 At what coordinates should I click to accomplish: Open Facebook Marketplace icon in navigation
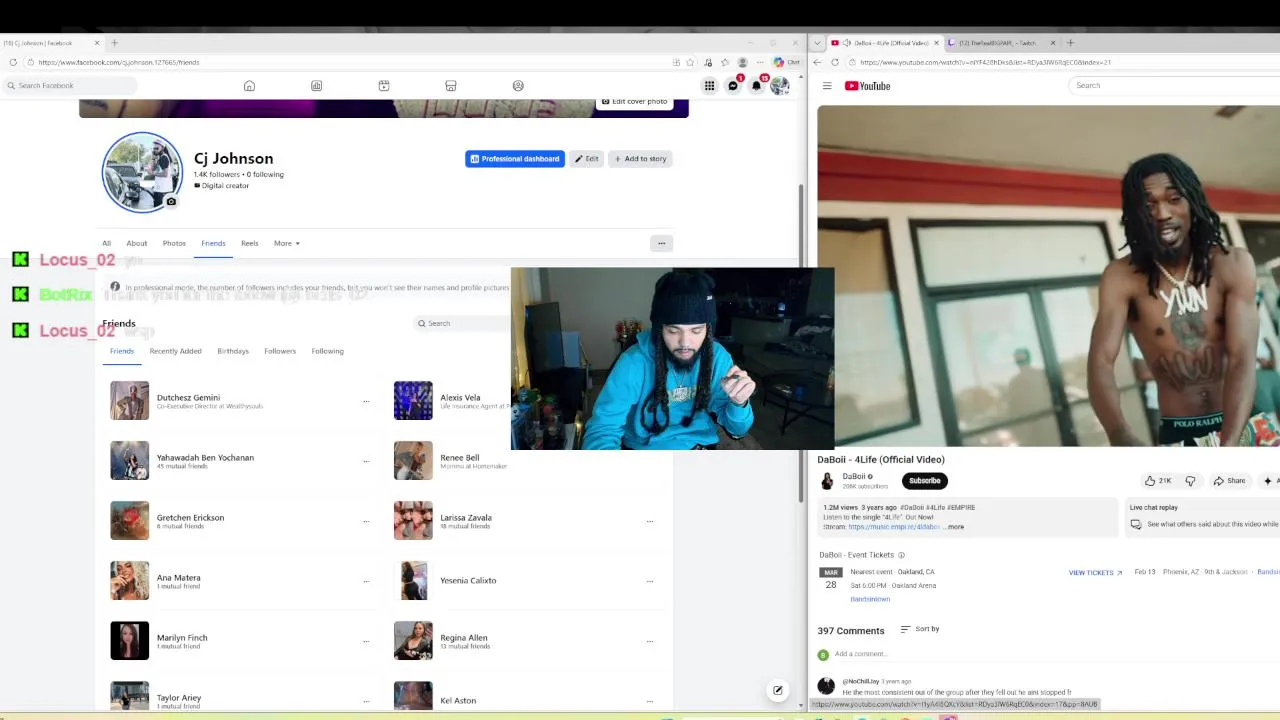coord(451,86)
